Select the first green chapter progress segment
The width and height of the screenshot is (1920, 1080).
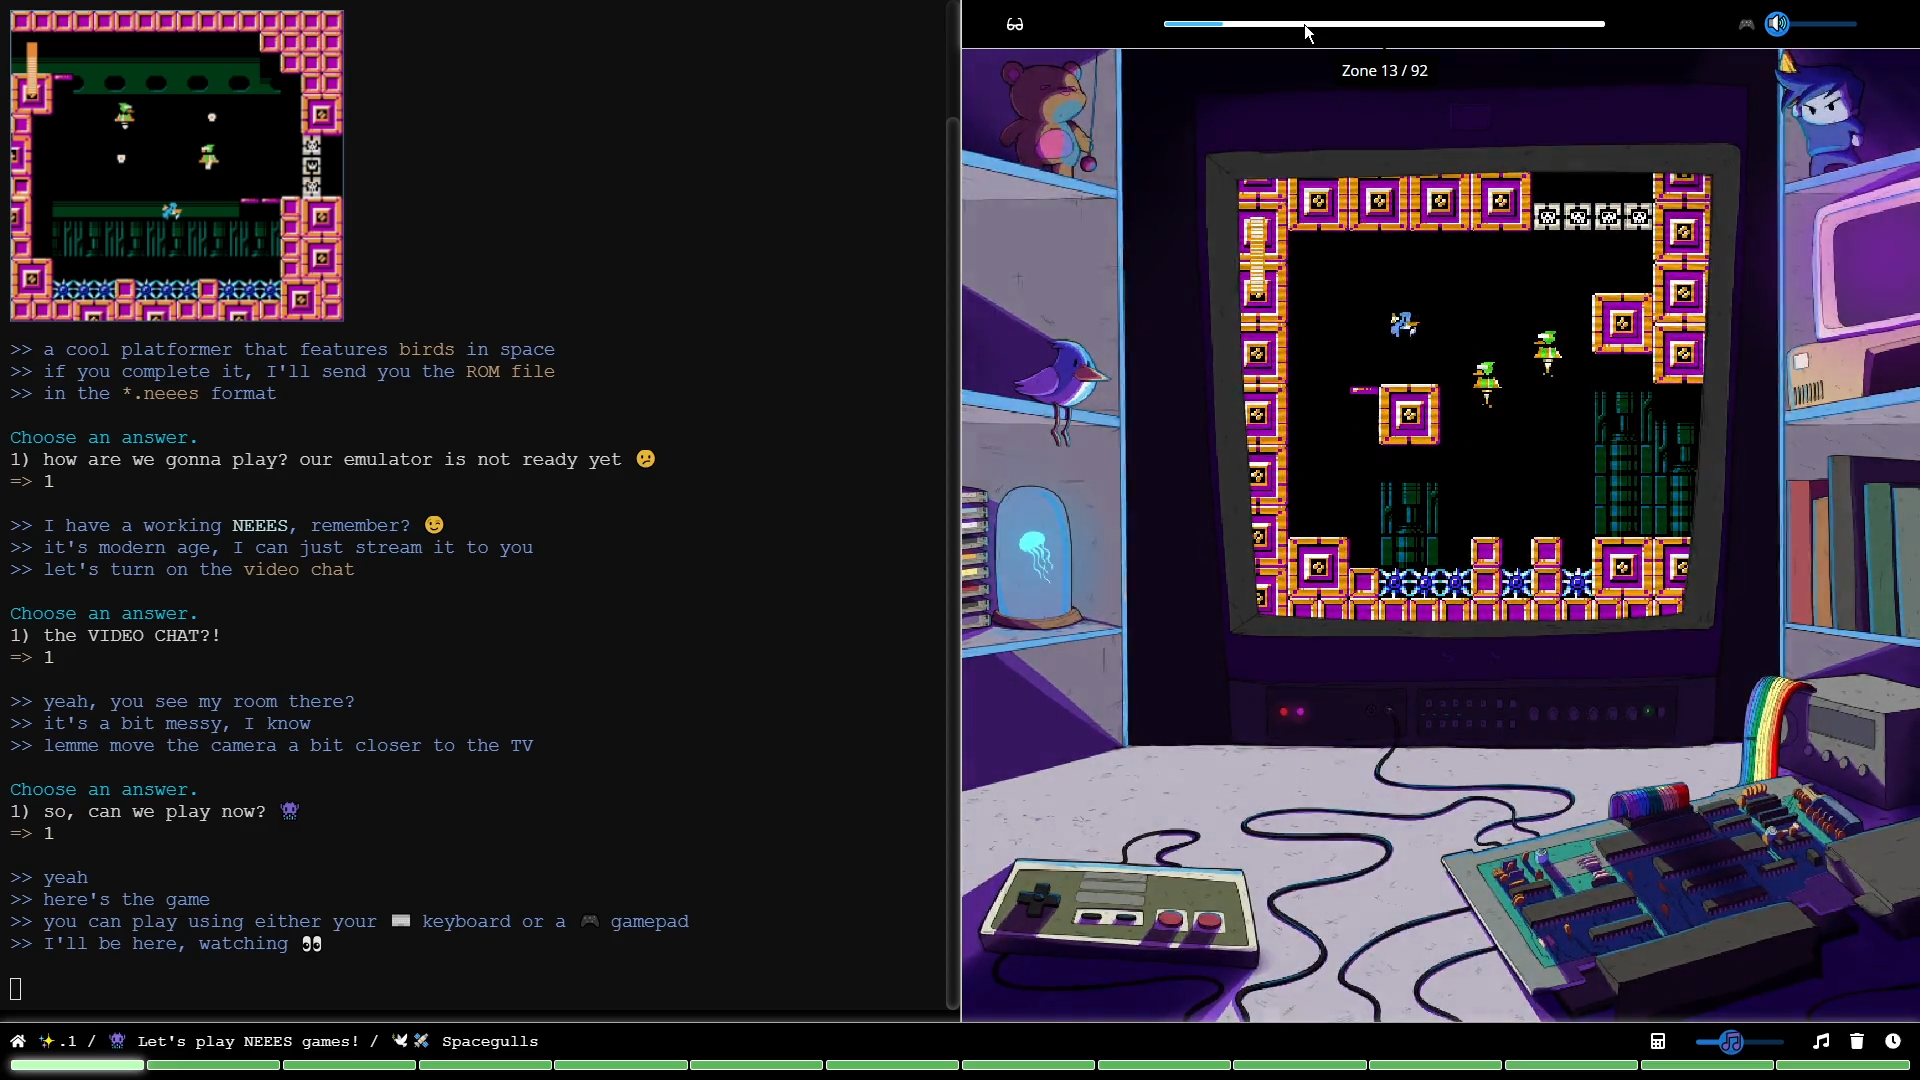coord(77,1066)
